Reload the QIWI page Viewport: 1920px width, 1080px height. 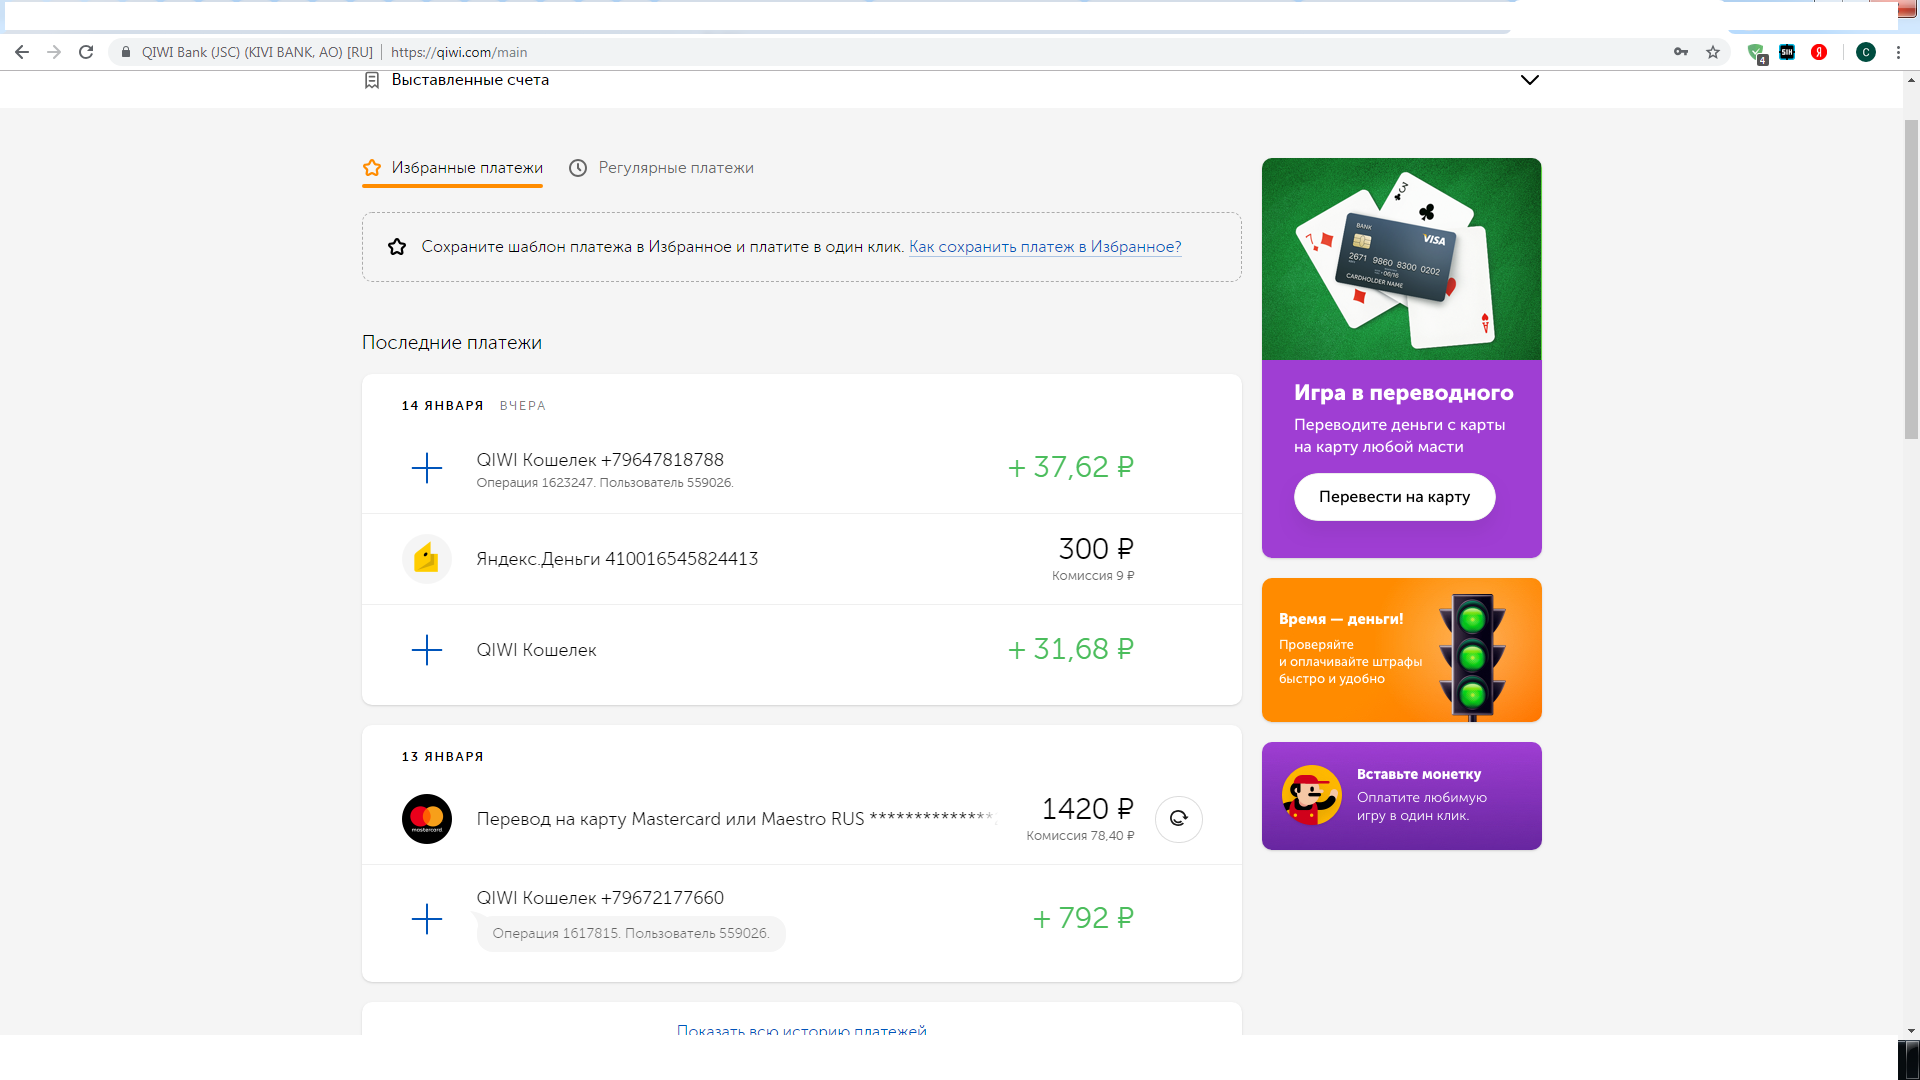(x=86, y=52)
